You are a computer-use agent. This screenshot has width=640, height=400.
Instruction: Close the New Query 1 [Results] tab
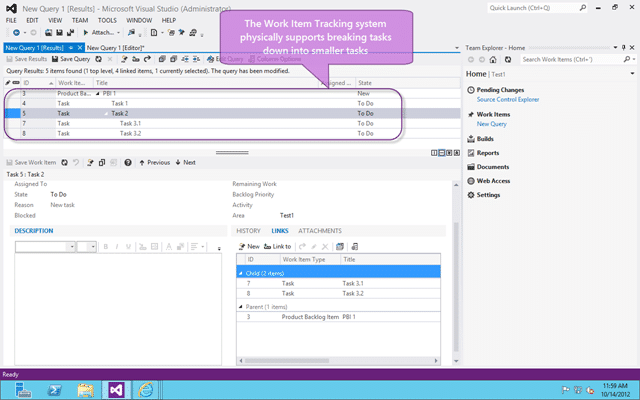[x=80, y=48]
